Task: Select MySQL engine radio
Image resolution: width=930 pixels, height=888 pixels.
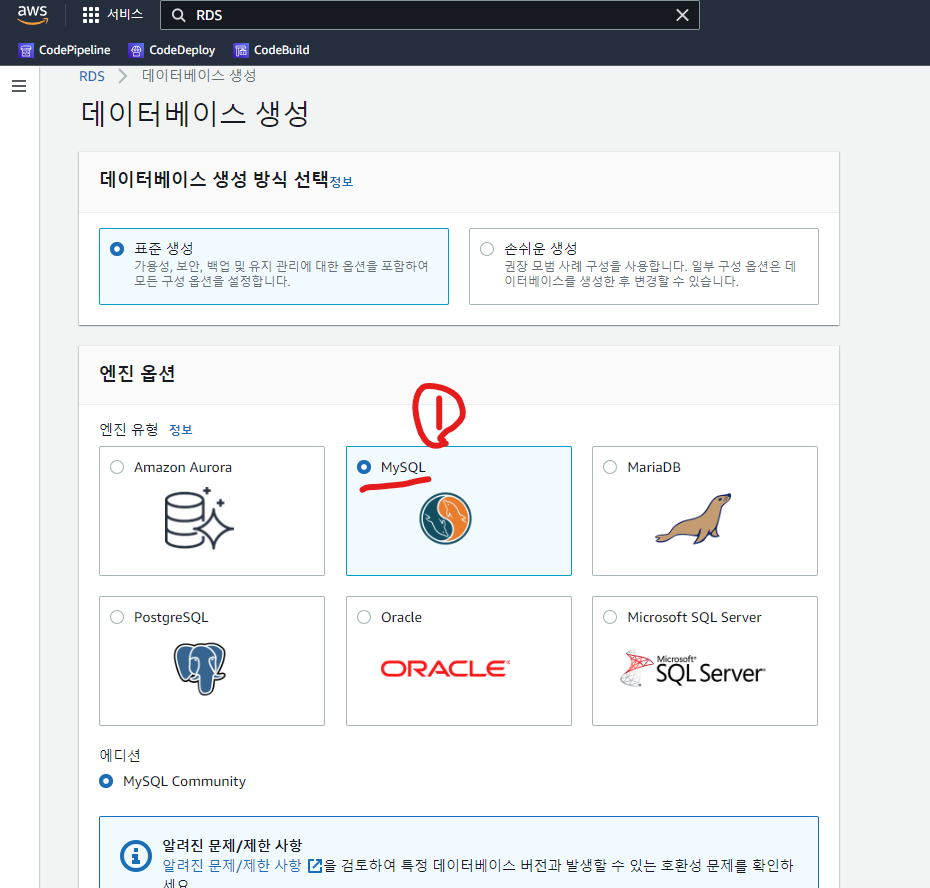Action: point(364,467)
